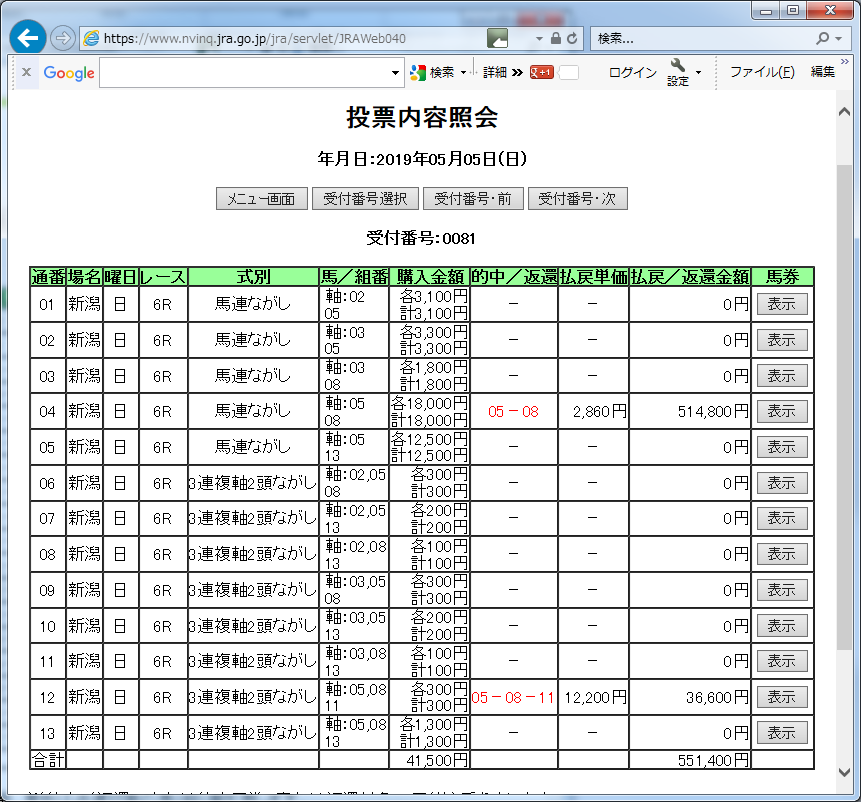Click the Google logo on toolbar
The width and height of the screenshot is (861, 802).
69,72
